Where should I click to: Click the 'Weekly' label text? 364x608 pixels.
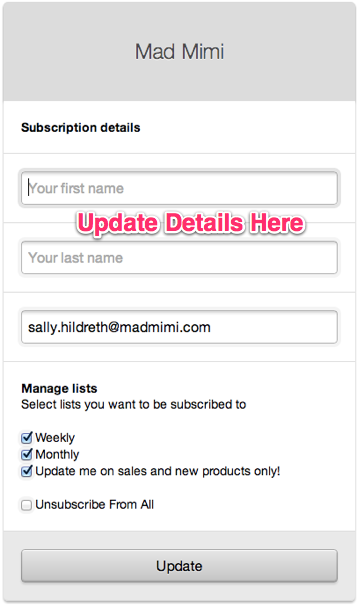coord(55,438)
